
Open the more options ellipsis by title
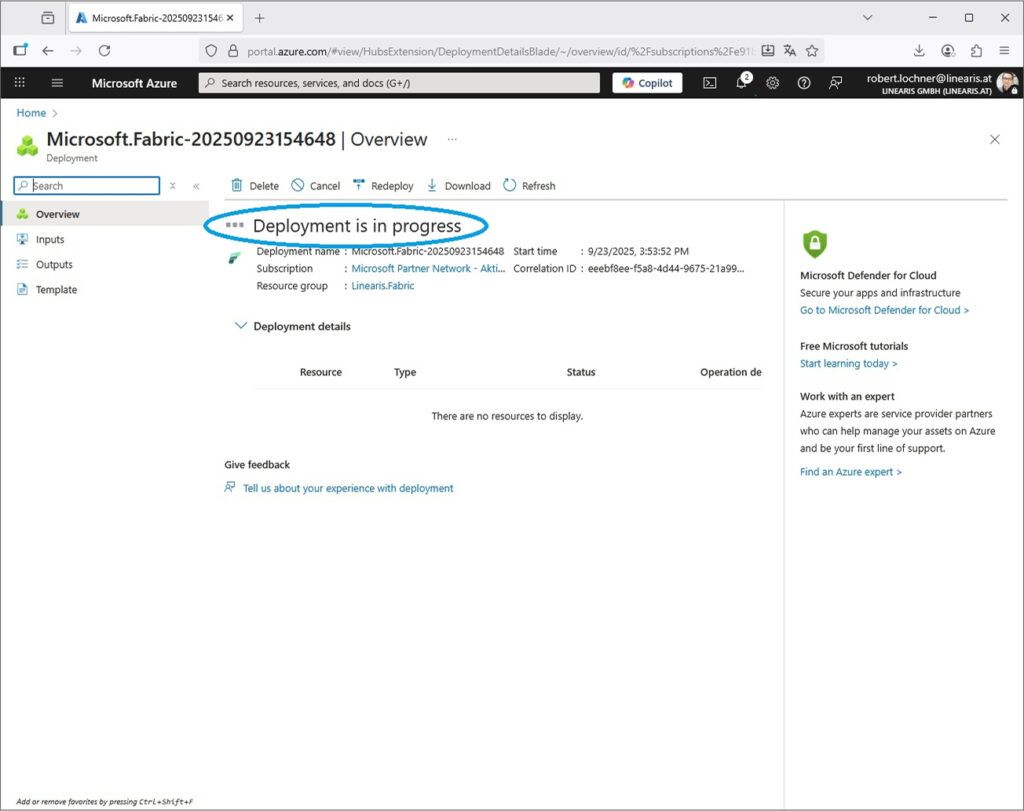[452, 139]
